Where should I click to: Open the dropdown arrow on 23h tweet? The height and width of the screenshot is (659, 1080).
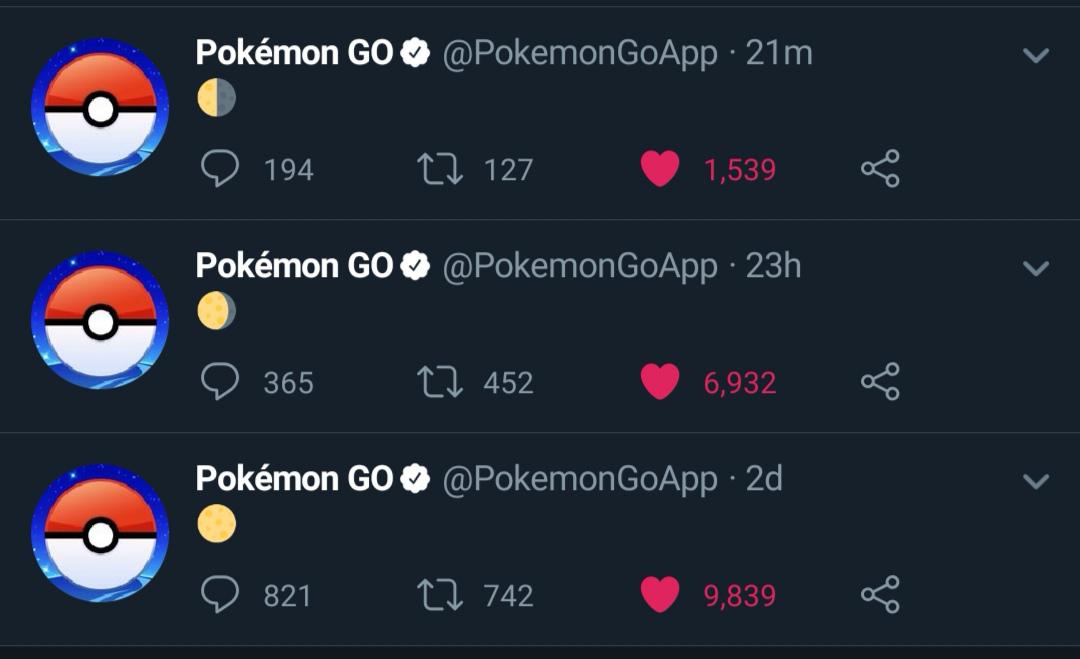(1037, 268)
